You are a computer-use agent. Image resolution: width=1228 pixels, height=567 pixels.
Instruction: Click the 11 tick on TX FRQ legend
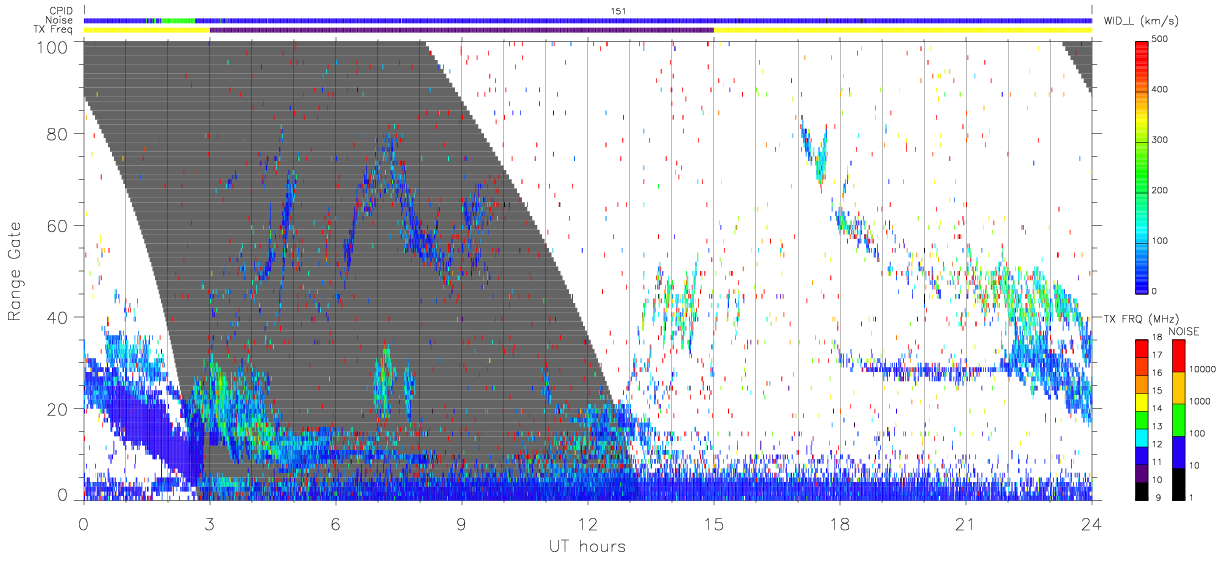pos(1157,462)
